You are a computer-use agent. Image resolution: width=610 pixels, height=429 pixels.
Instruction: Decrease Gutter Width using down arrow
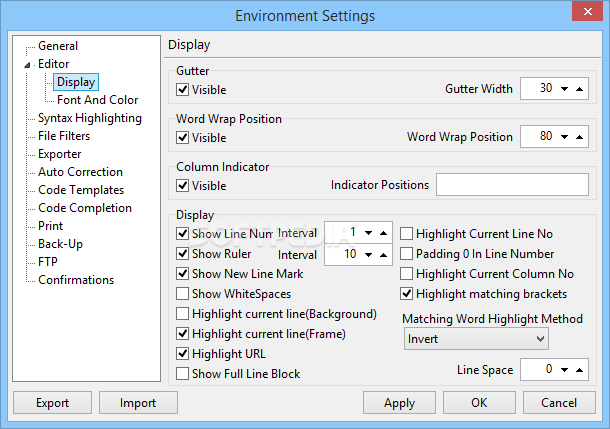[564, 89]
